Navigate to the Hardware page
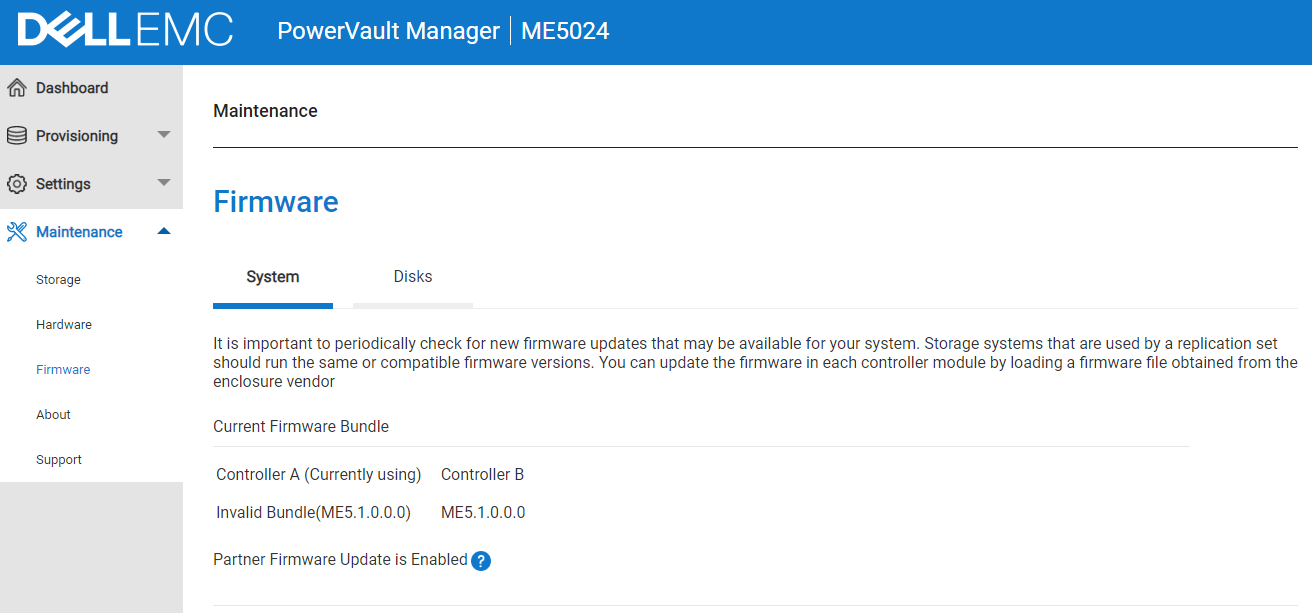This screenshot has height=613, width=1312. tap(63, 324)
